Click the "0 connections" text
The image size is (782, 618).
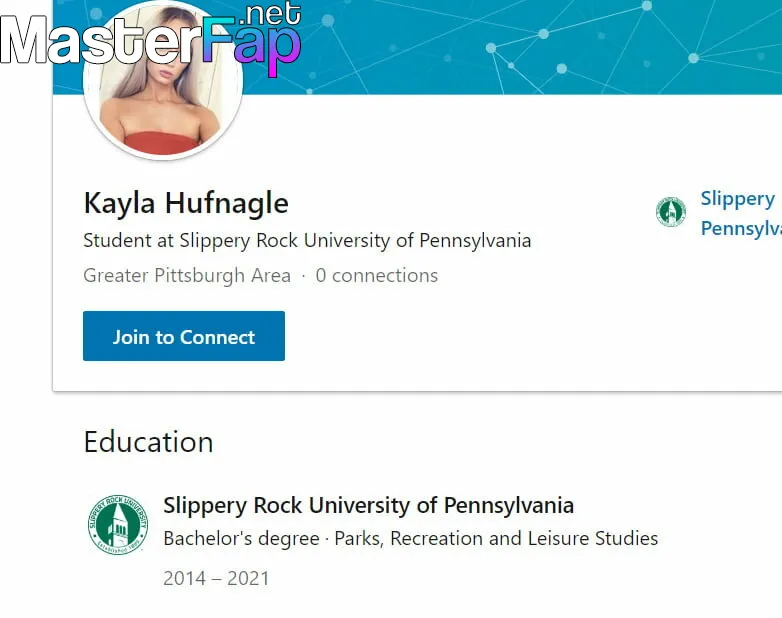click(x=377, y=275)
